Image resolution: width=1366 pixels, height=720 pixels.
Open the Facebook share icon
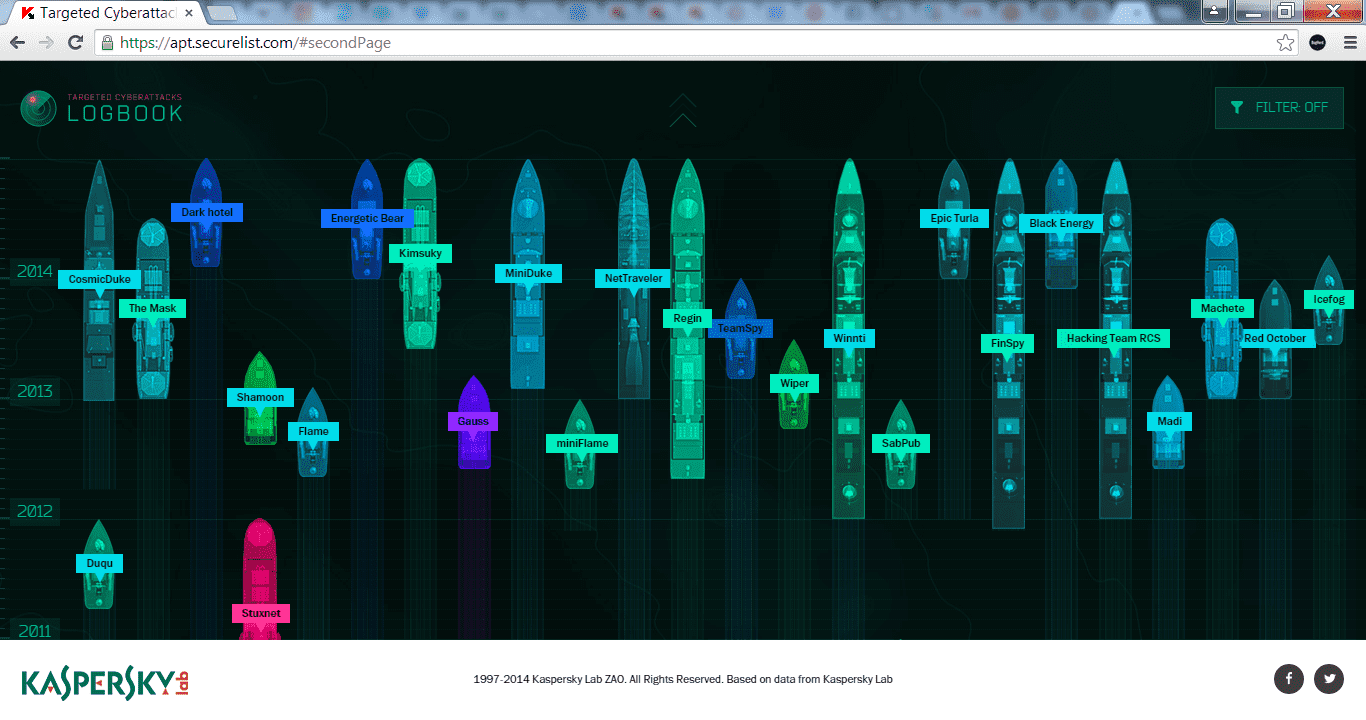pos(1289,679)
